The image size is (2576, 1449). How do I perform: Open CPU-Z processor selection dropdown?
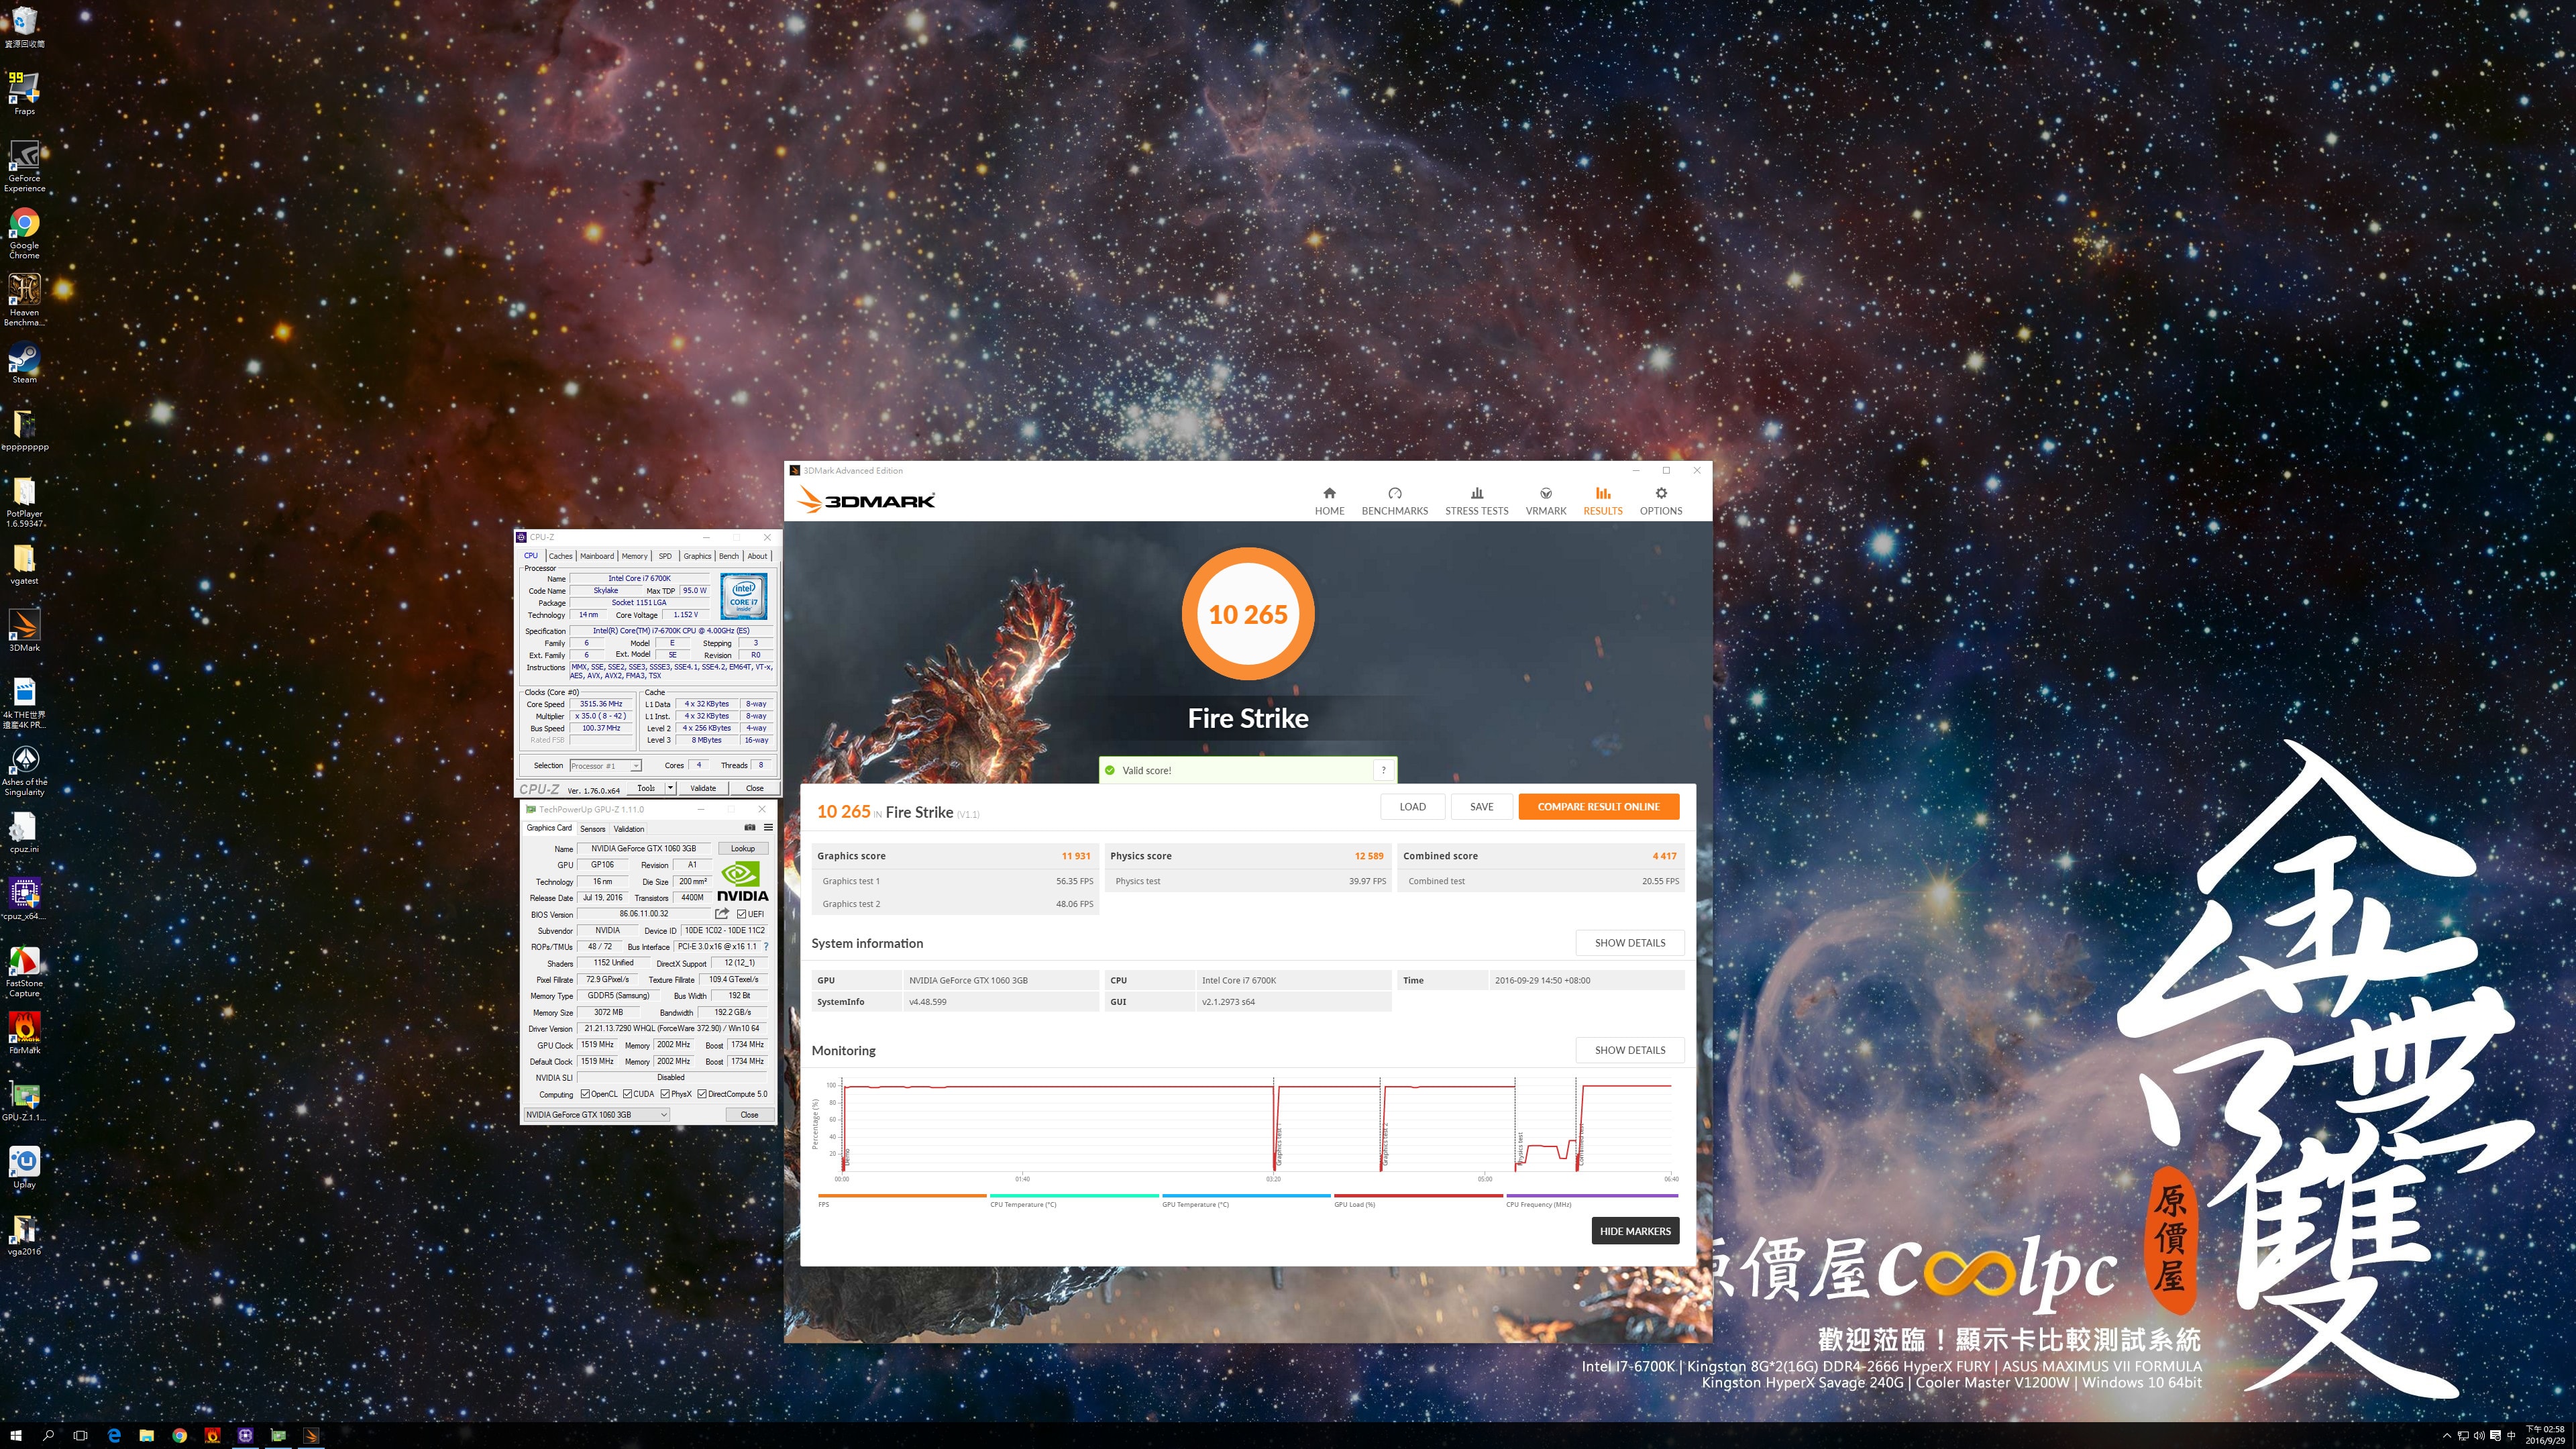(635, 766)
